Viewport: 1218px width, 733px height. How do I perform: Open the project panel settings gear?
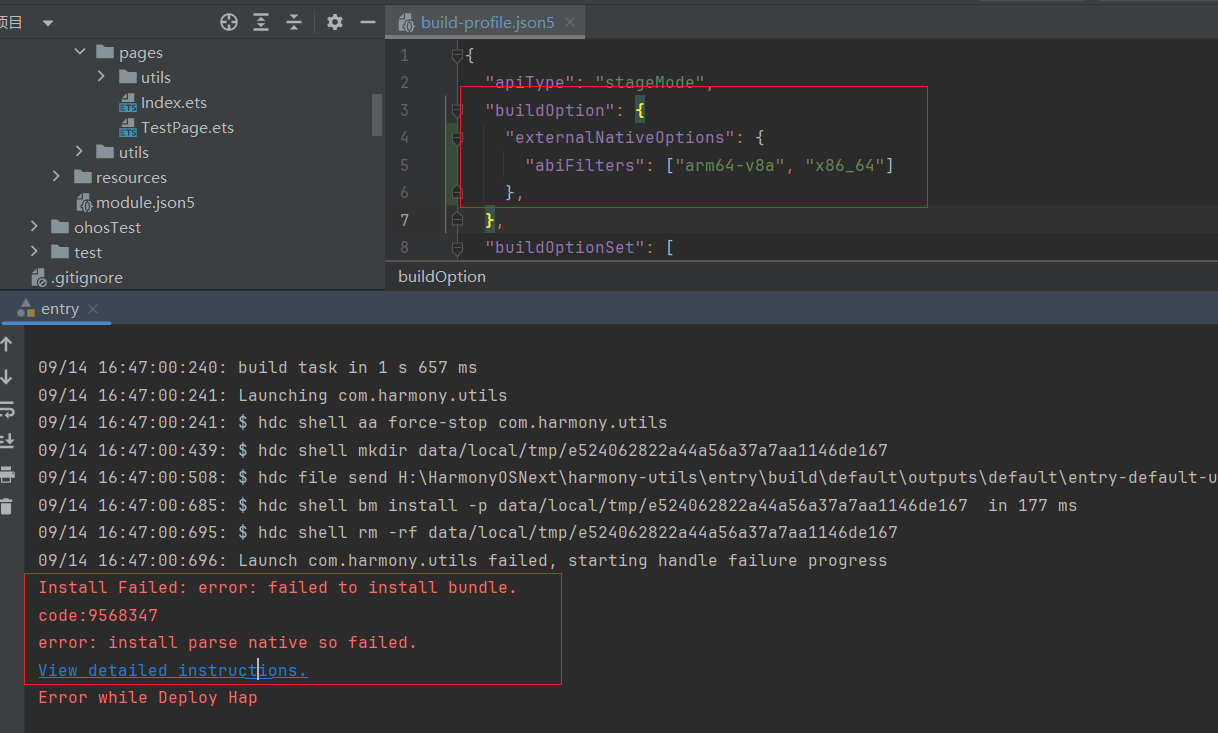coord(335,21)
